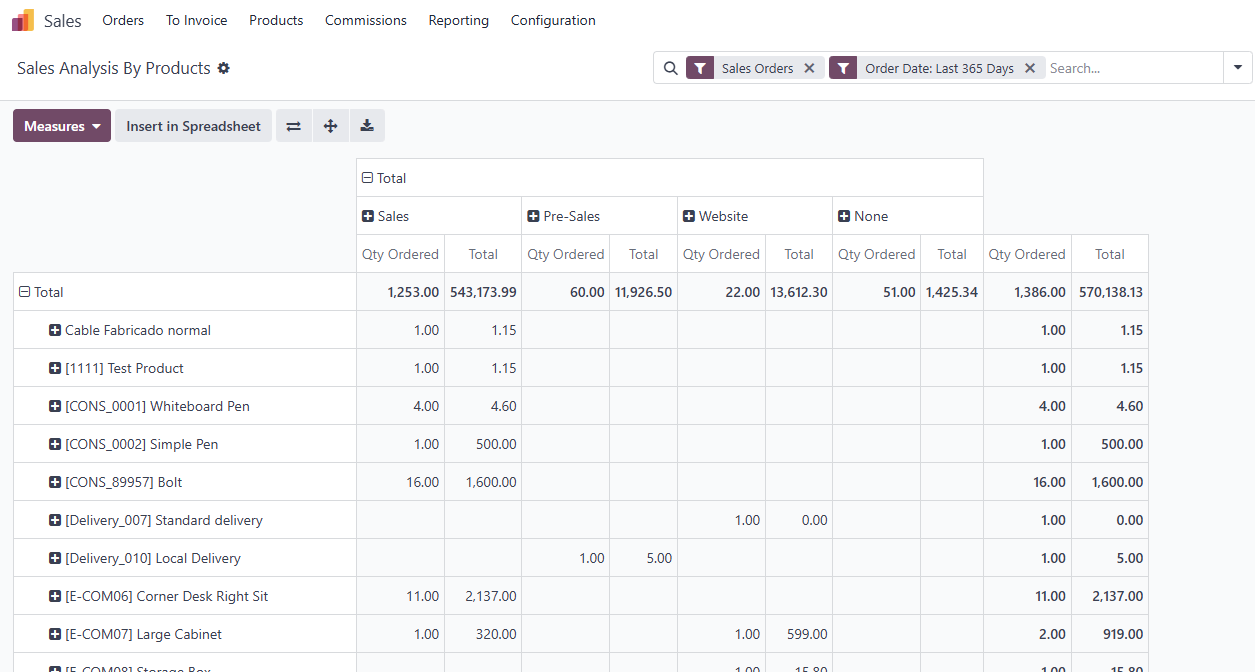Image resolution: width=1255 pixels, height=672 pixels.
Task: Click the download xlsx icon
Action: tap(367, 126)
